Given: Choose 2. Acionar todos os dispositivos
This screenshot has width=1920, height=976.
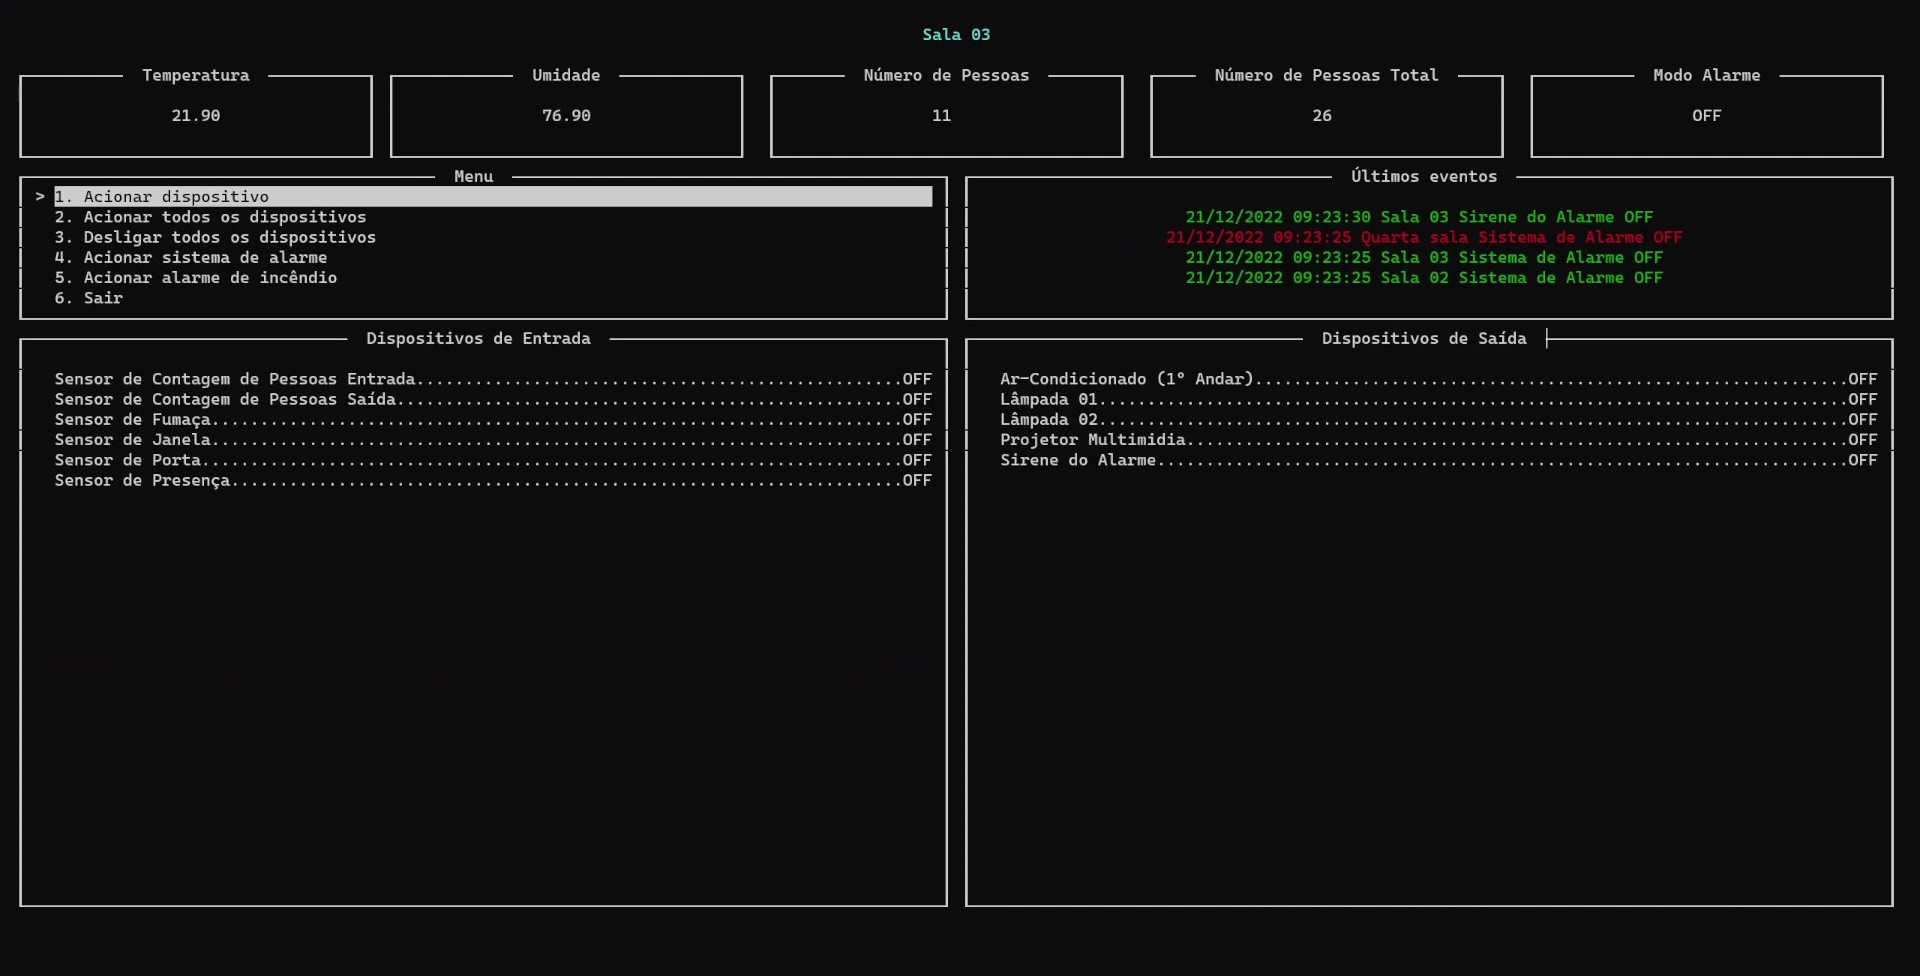Looking at the screenshot, I should [210, 217].
